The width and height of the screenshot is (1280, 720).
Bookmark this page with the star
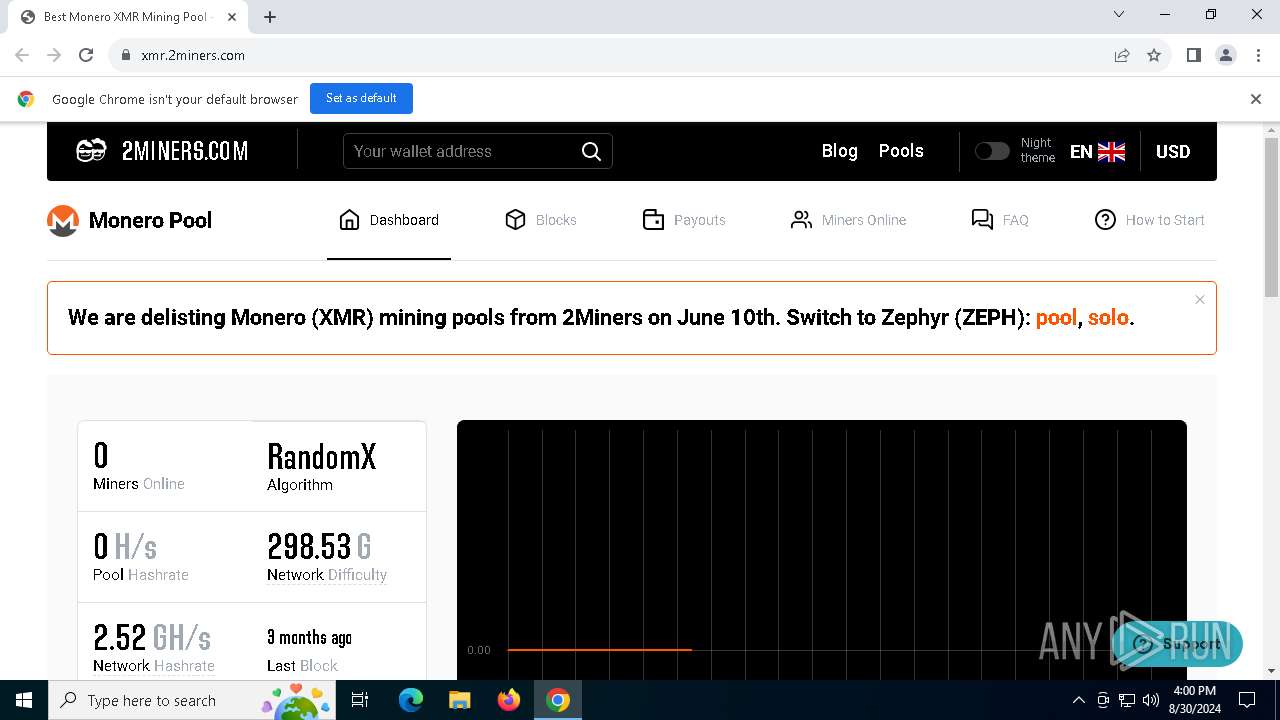tap(1154, 55)
